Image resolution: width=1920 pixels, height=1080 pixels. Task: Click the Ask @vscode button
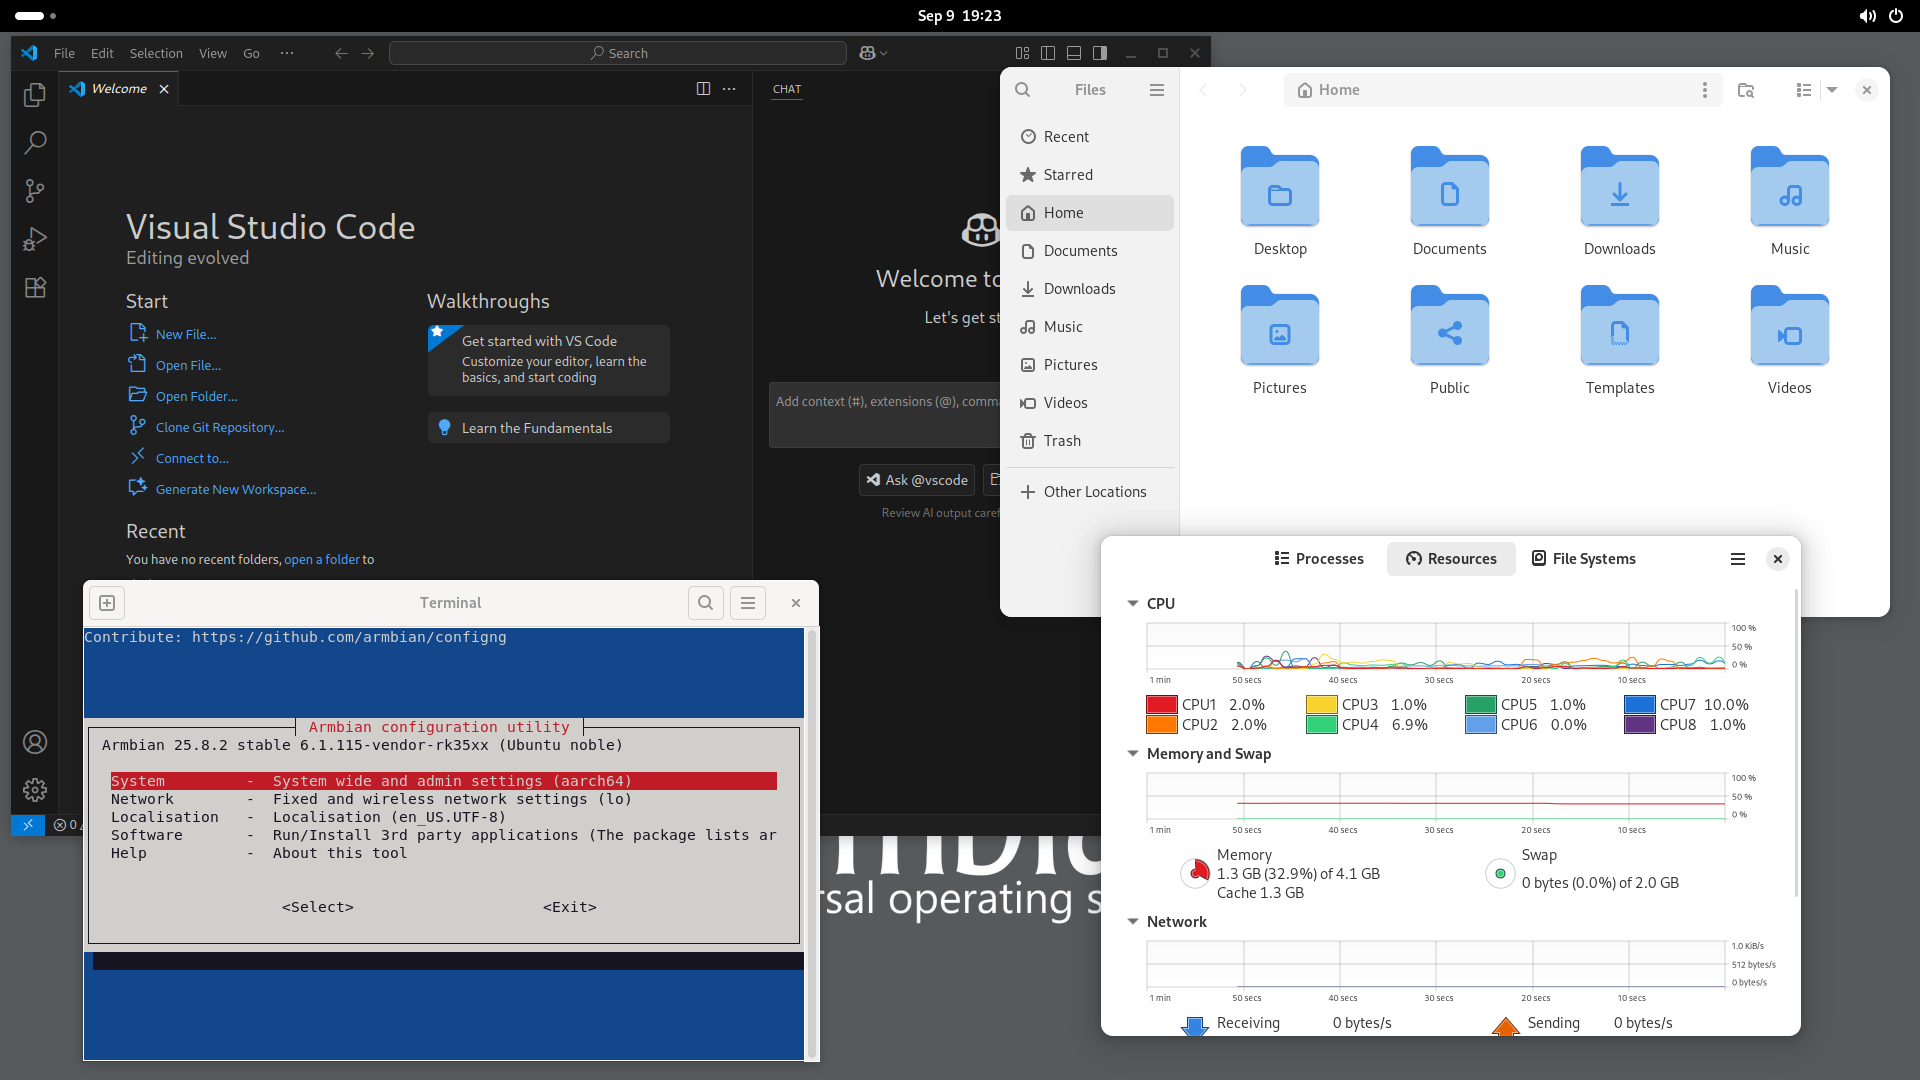click(x=917, y=480)
